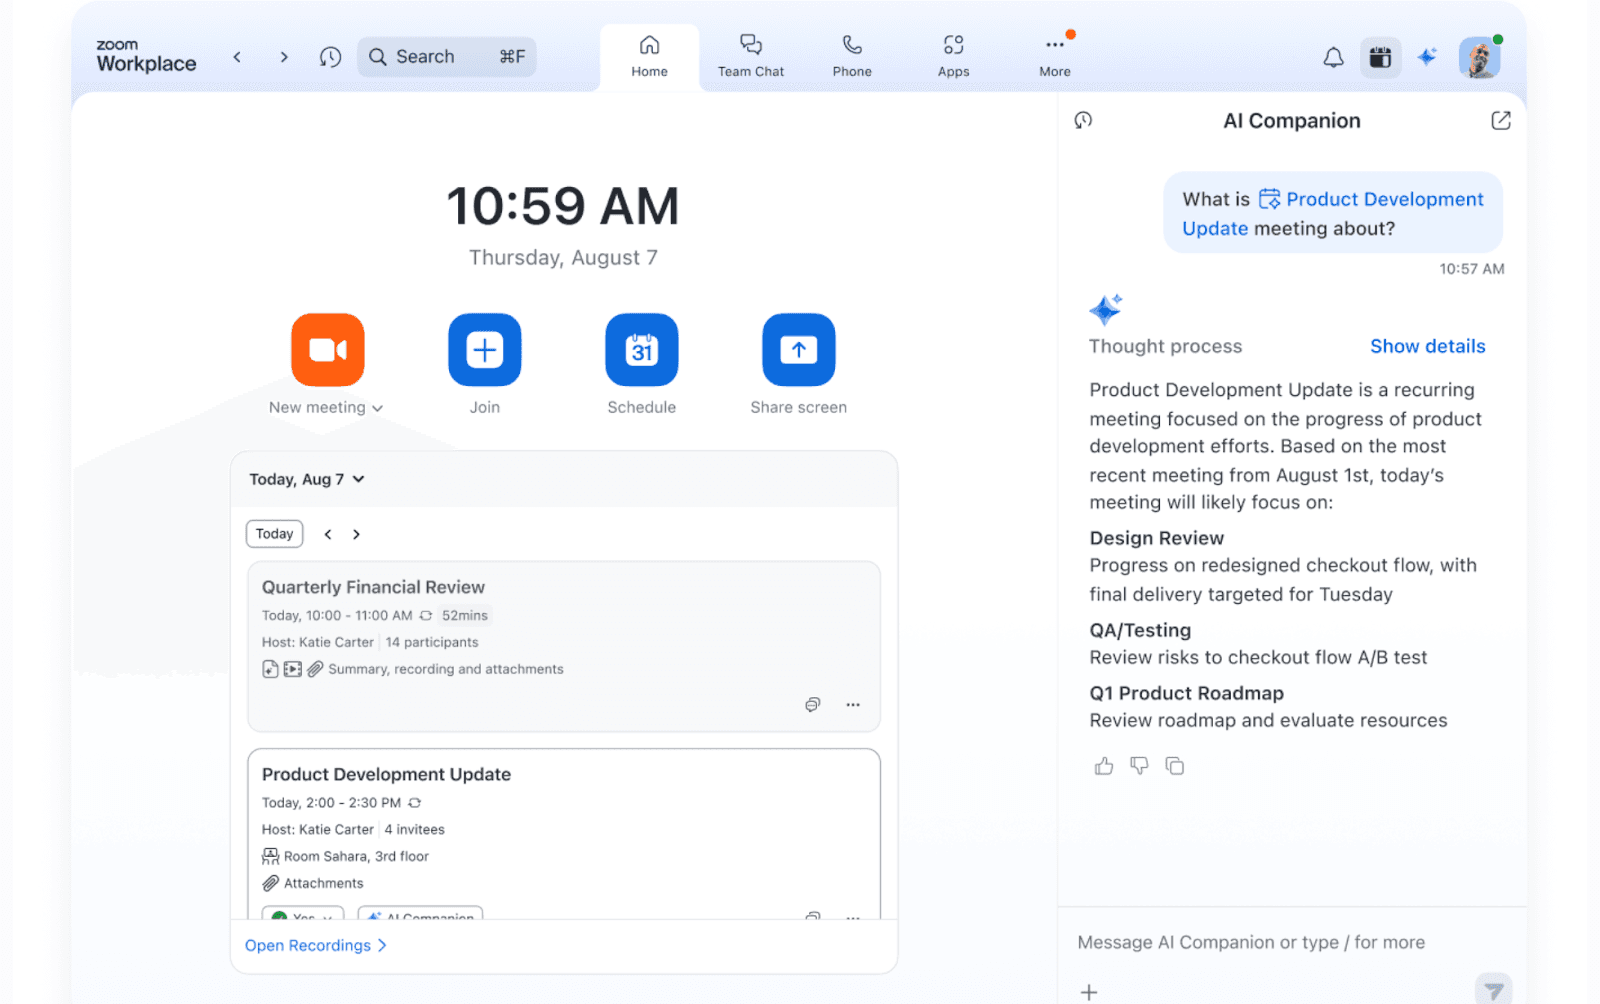This screenshot has height=1004, width=1600.
Task: Open the Schedule calendar icon
Action: [642, 350]
